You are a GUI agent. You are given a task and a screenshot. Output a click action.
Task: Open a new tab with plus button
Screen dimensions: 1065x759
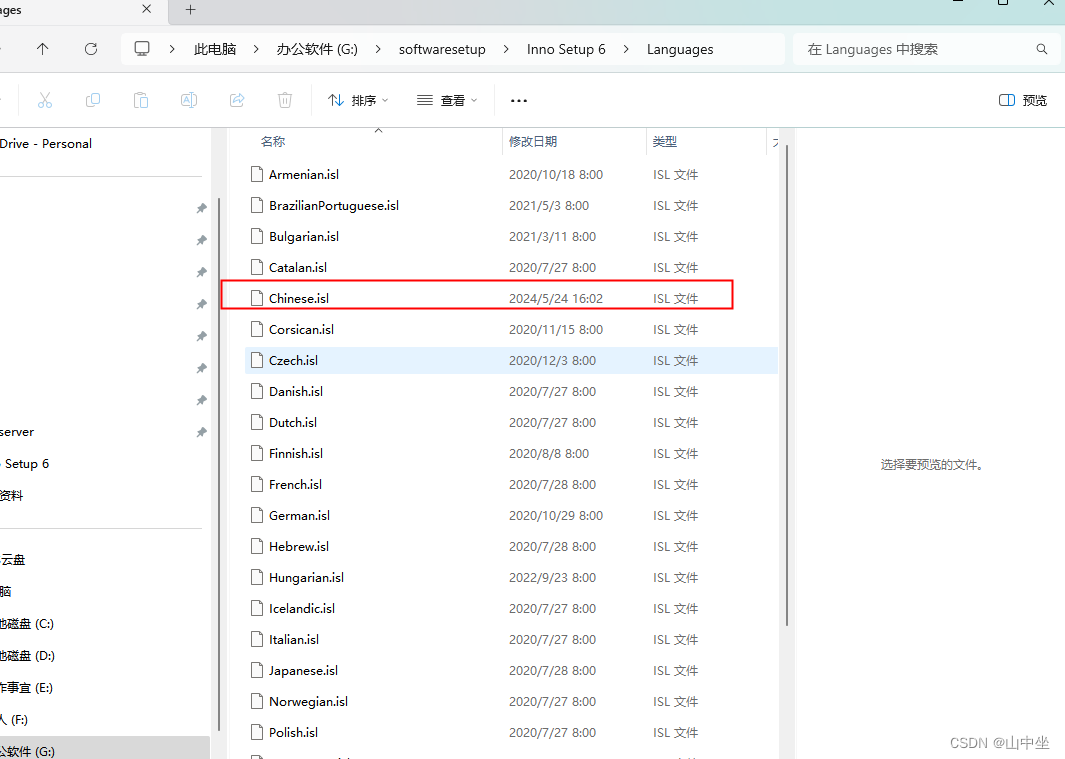point(191,10)
